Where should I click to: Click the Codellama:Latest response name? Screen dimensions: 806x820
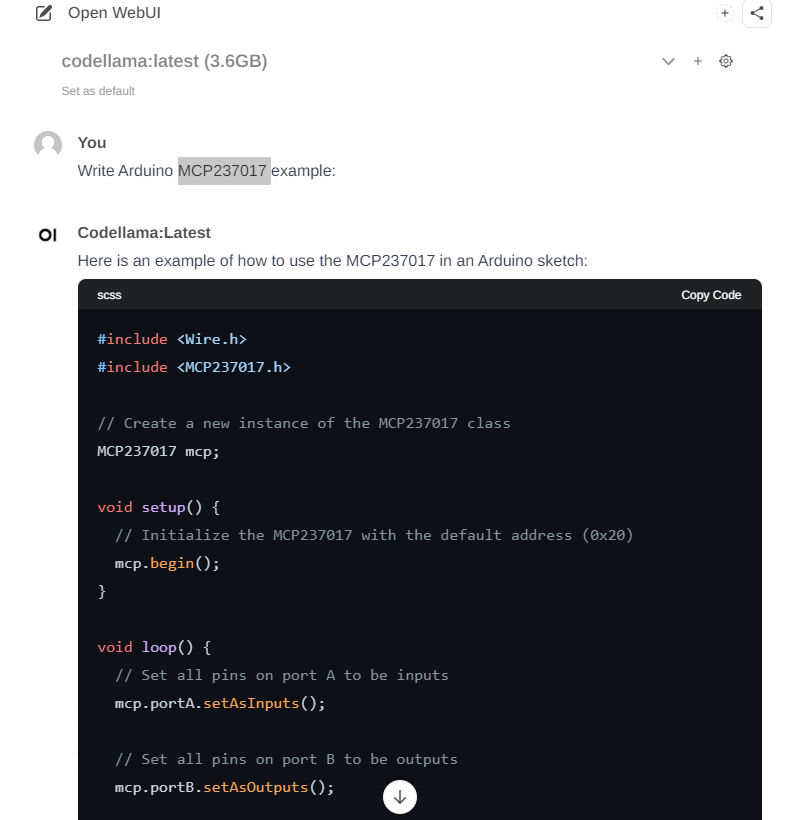[x=144, y=233]
